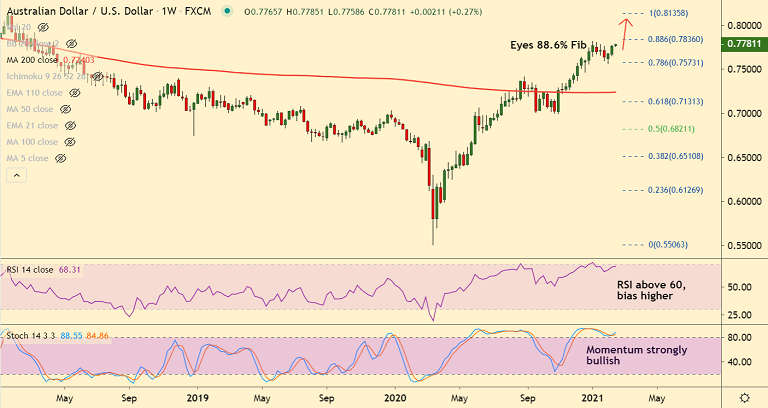
Task: Click the change value +0.00211 (+0.27%)
Action: 445,11
